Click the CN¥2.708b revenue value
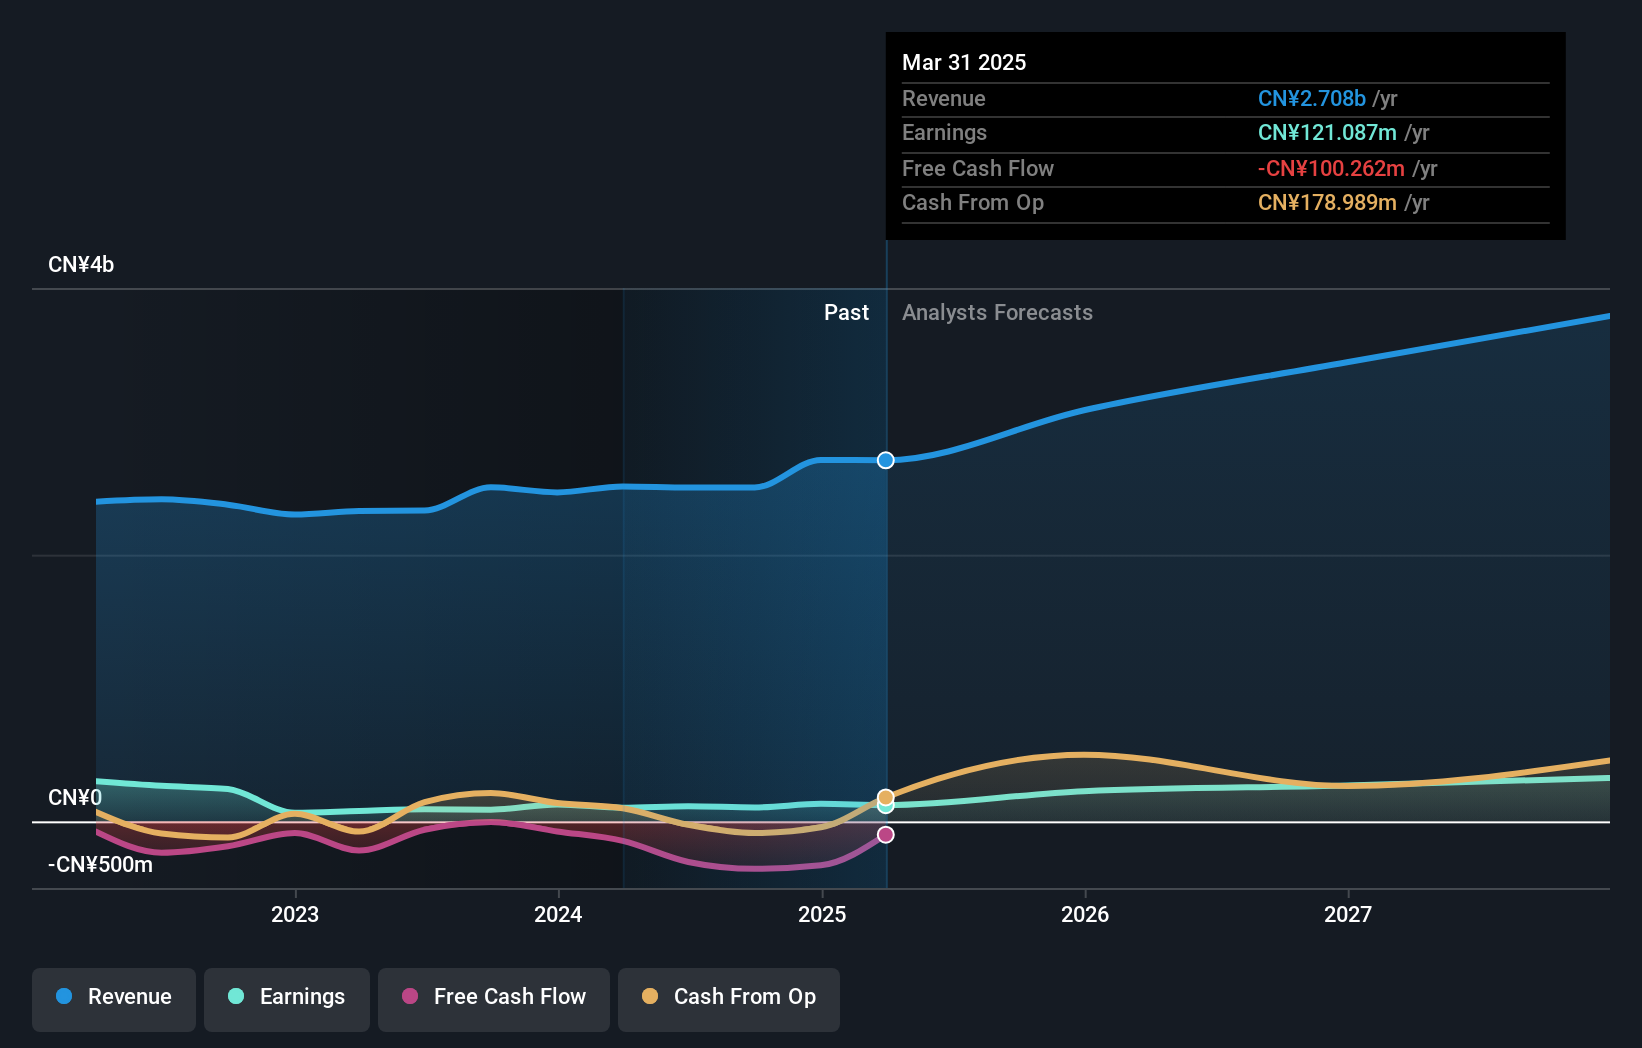Screen dimensions: 1642x1048 pos(1311,99)
